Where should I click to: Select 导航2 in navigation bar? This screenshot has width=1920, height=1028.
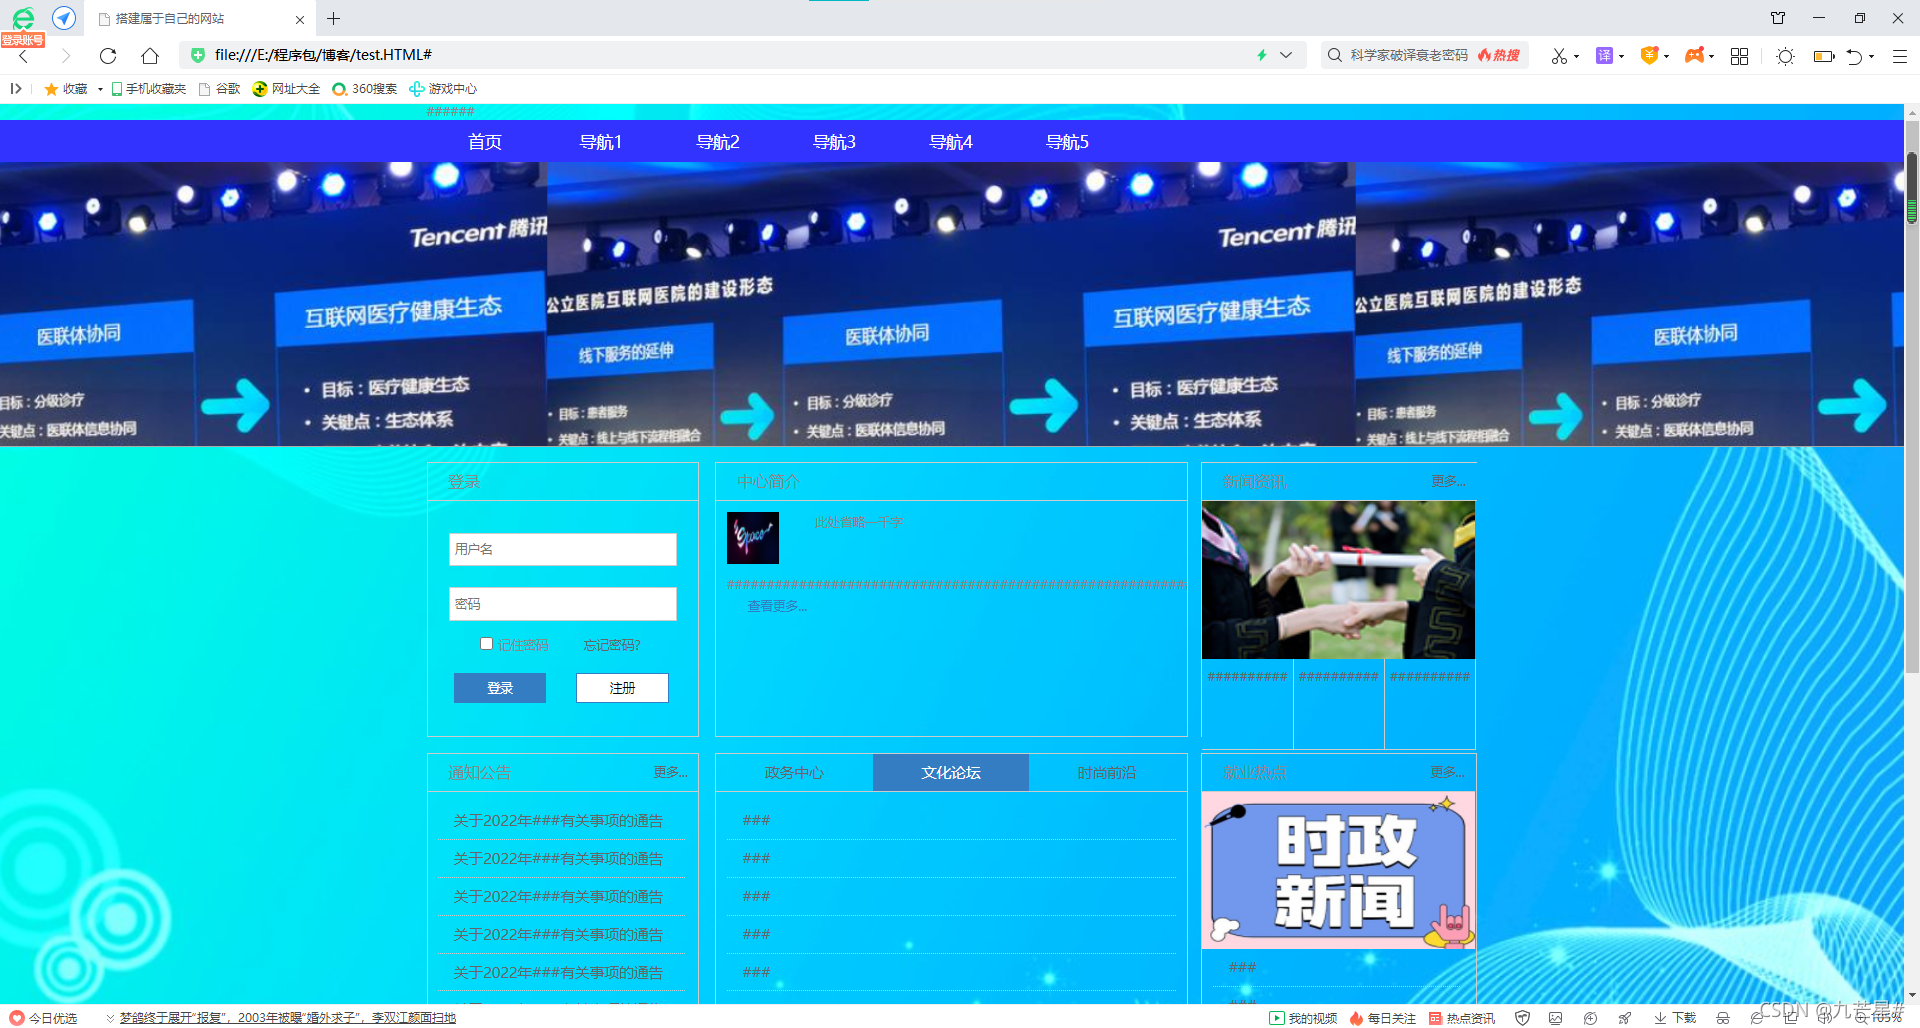[x=718, y=142]
